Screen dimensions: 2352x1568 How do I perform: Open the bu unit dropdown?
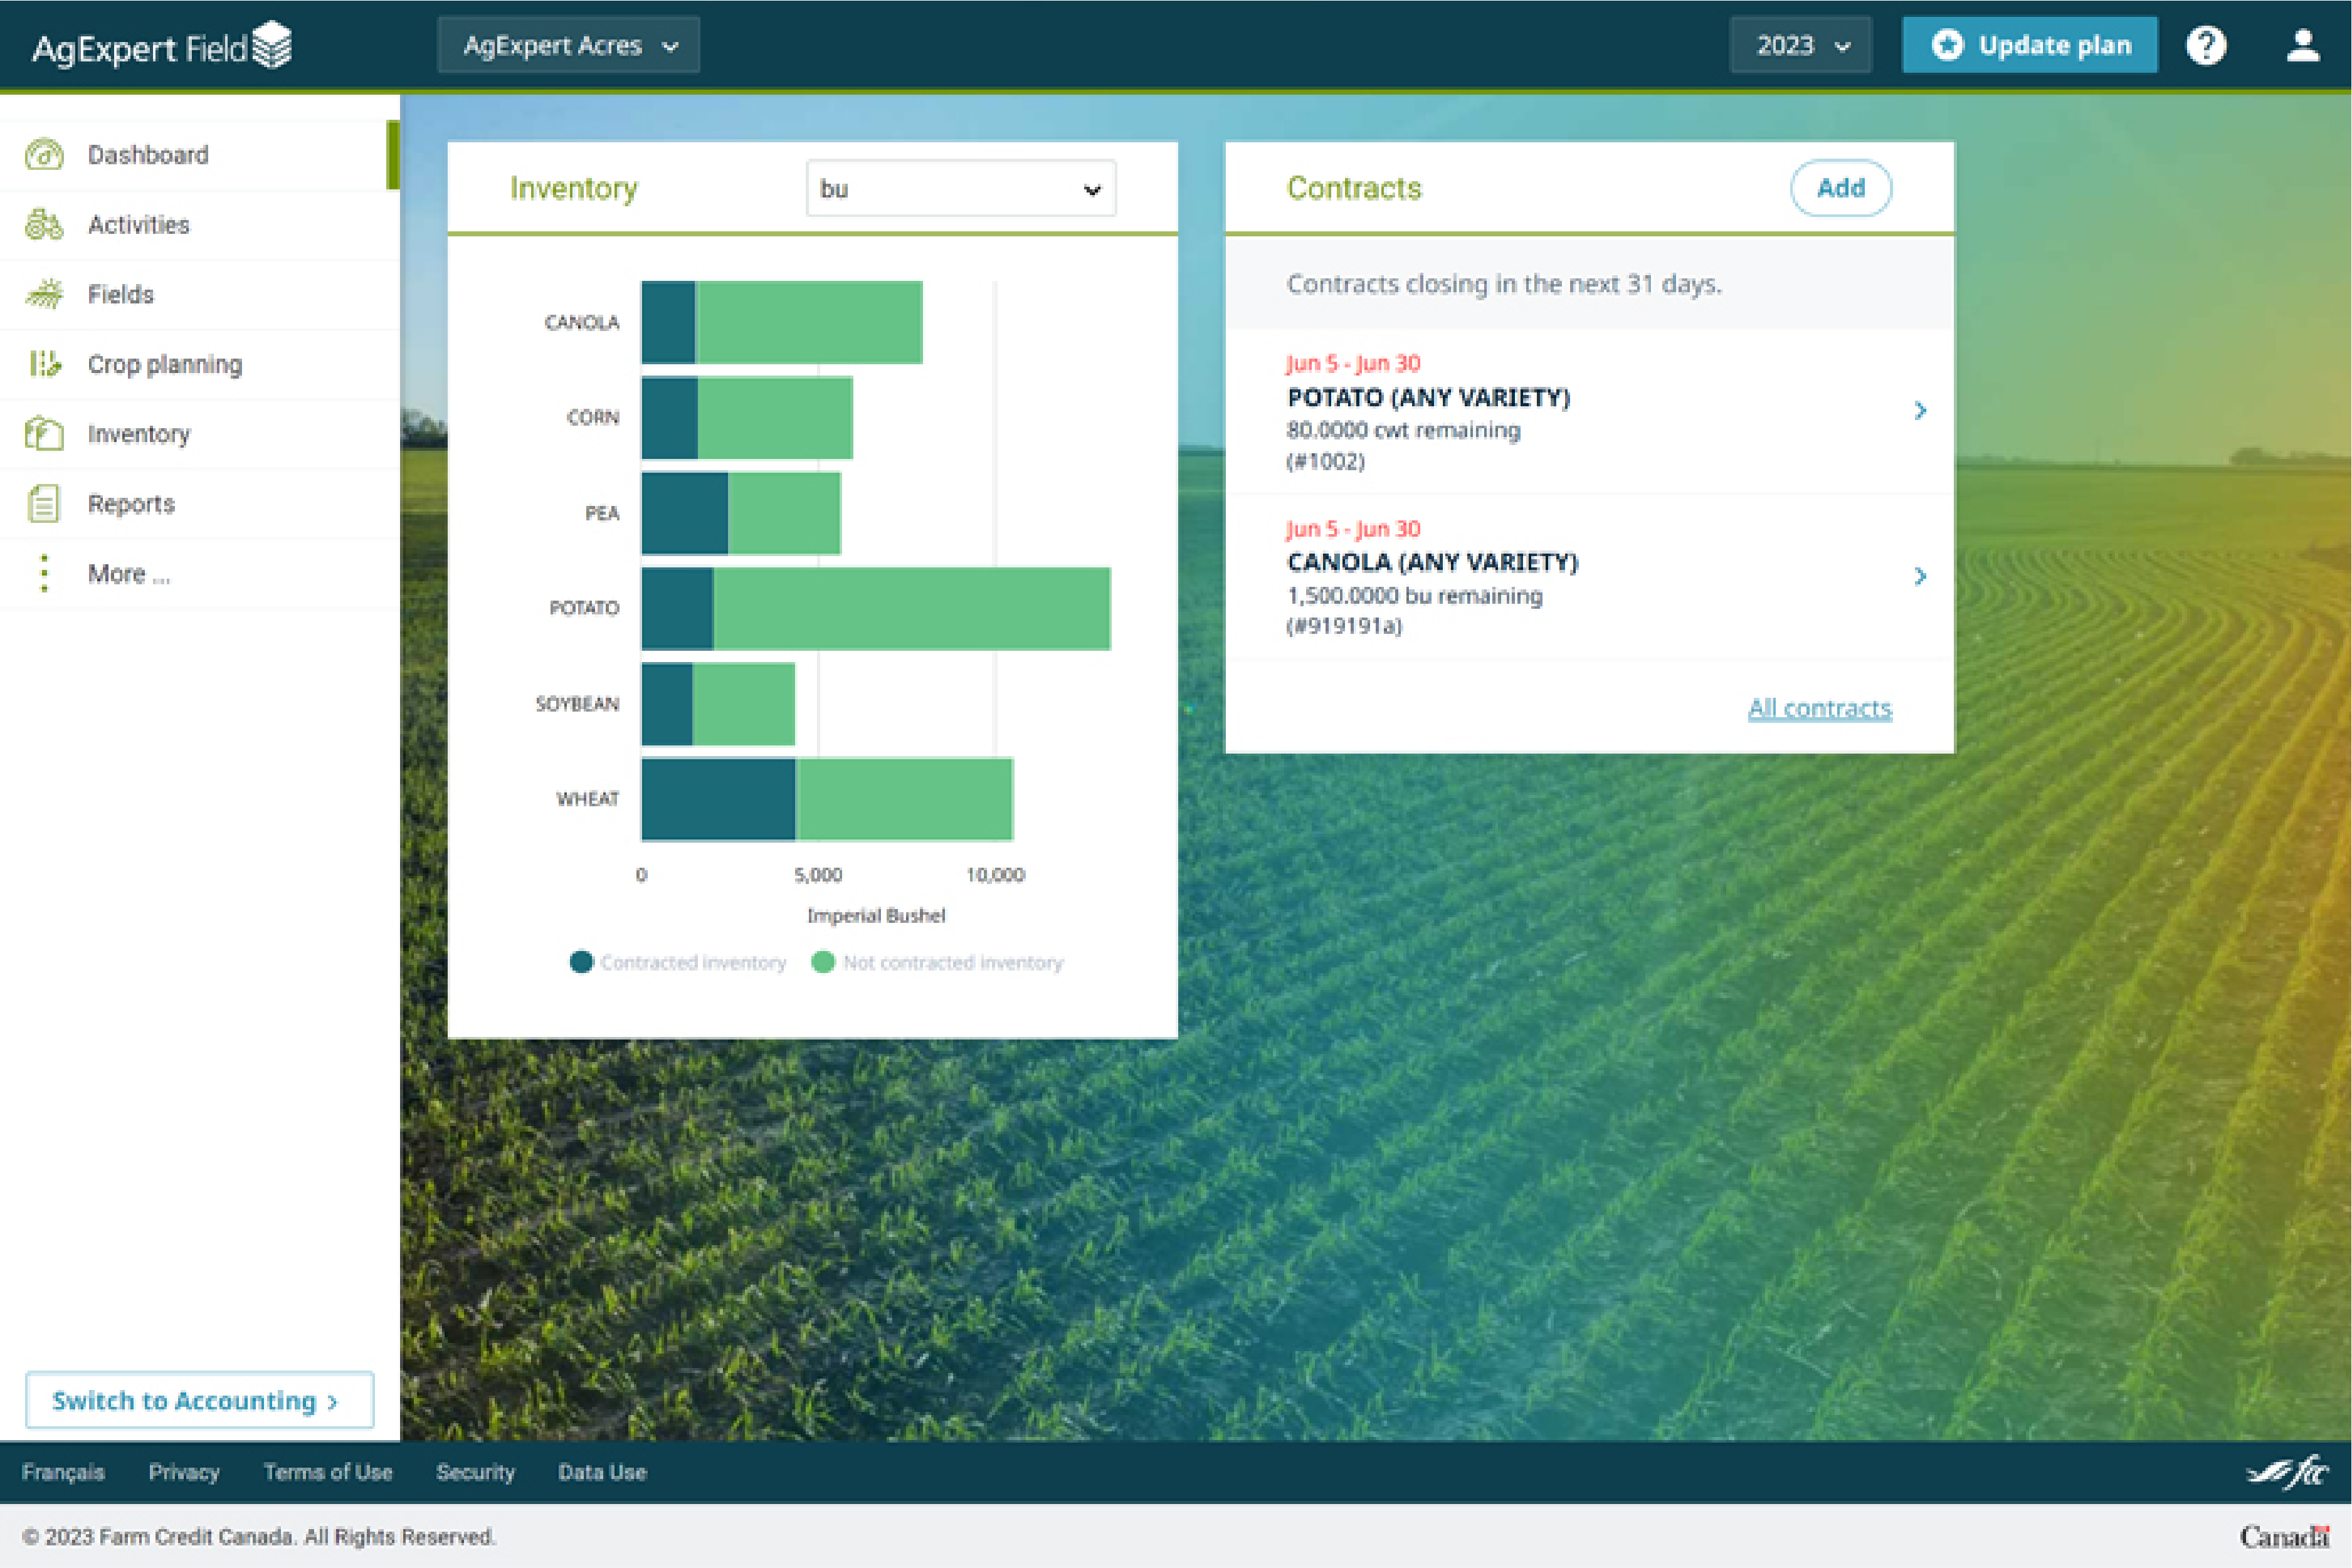point(961,188)
